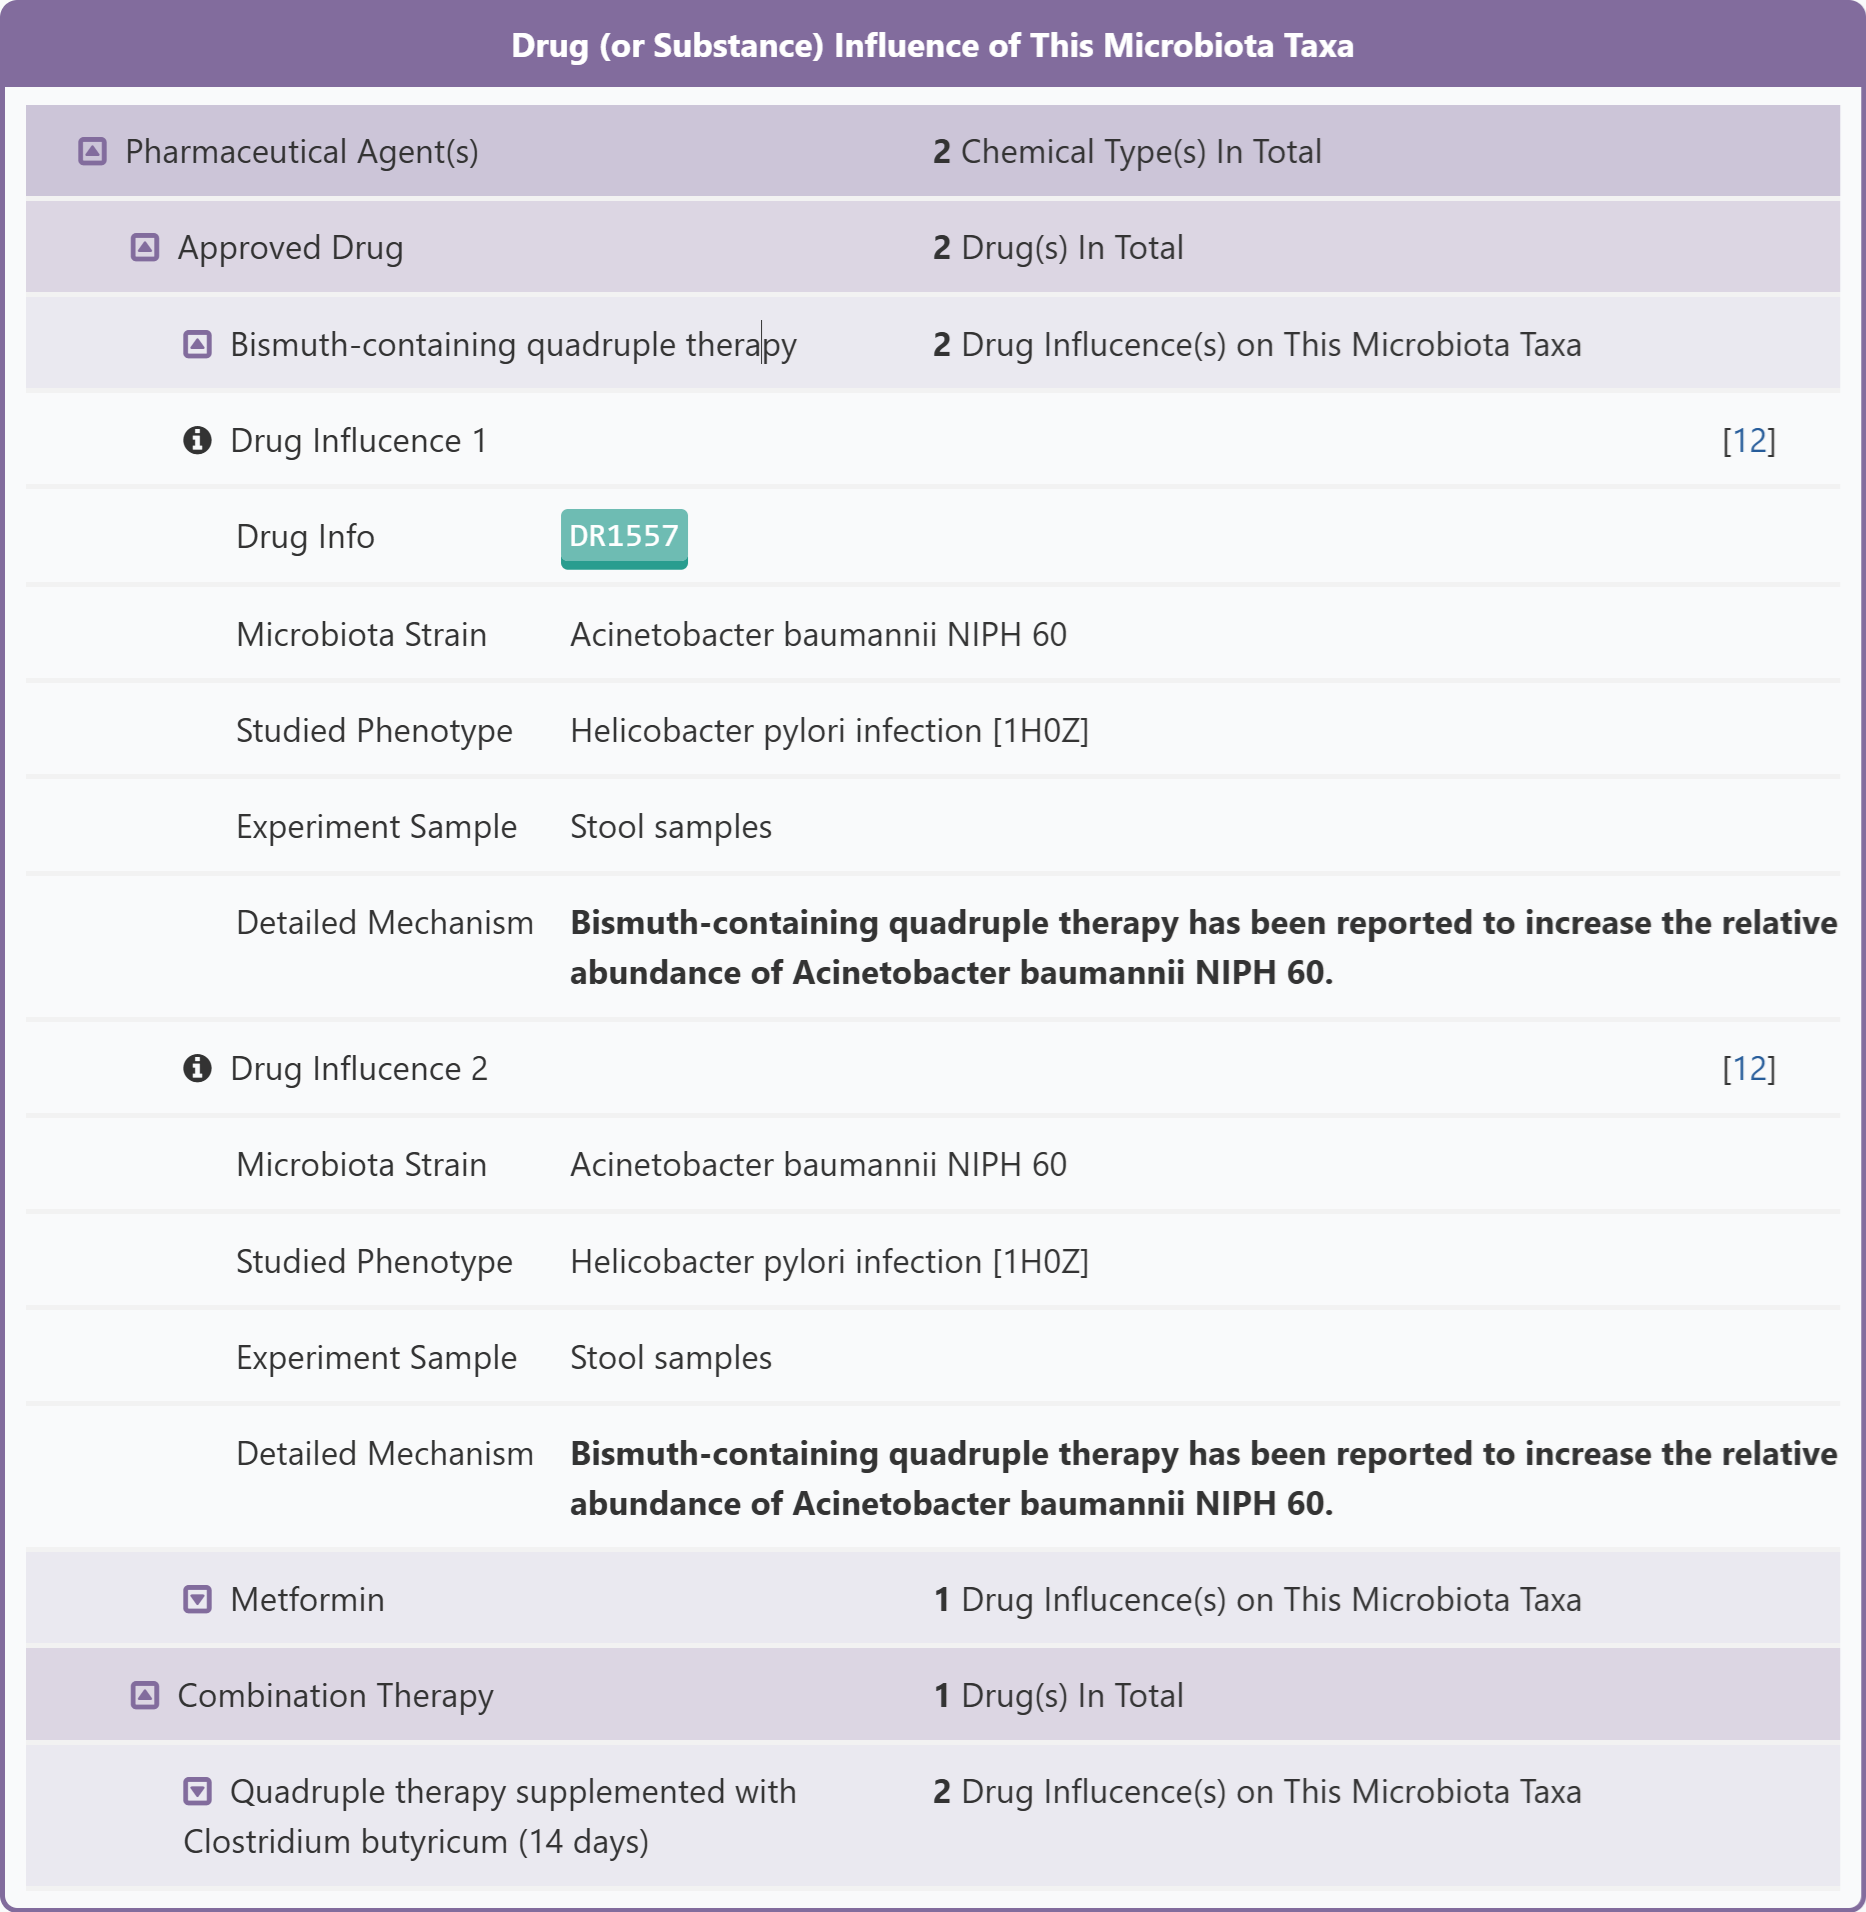
Task: Open the DR1557 drug info badge
Action: [623, 537]
